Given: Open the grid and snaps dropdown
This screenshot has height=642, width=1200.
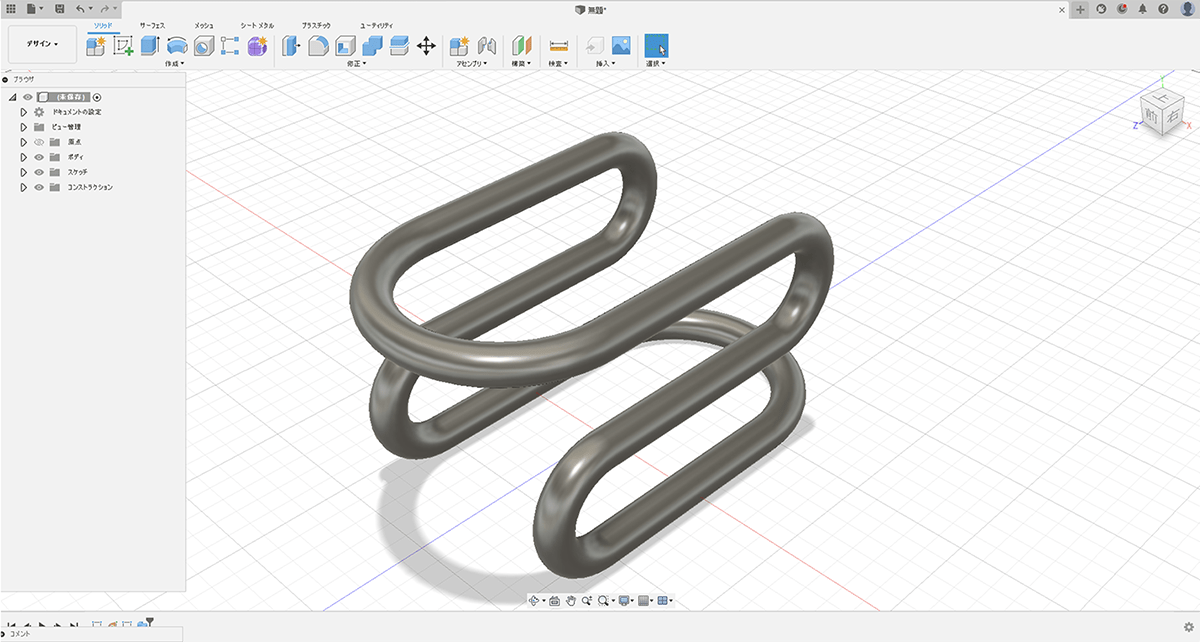Looking at the screenshot, I should tap(645, 600).
